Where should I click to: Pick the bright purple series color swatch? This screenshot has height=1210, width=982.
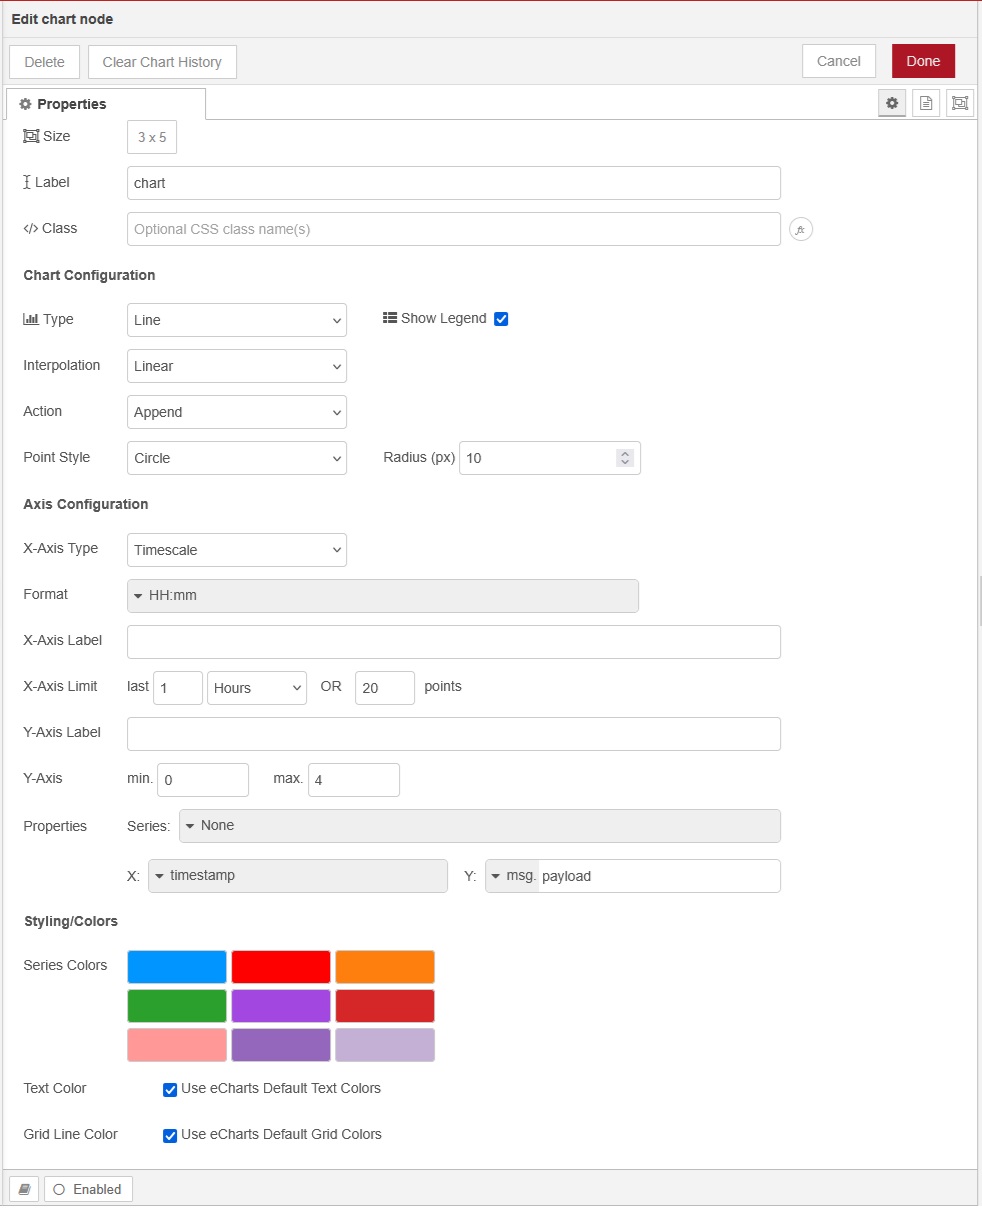[281, 1006]
